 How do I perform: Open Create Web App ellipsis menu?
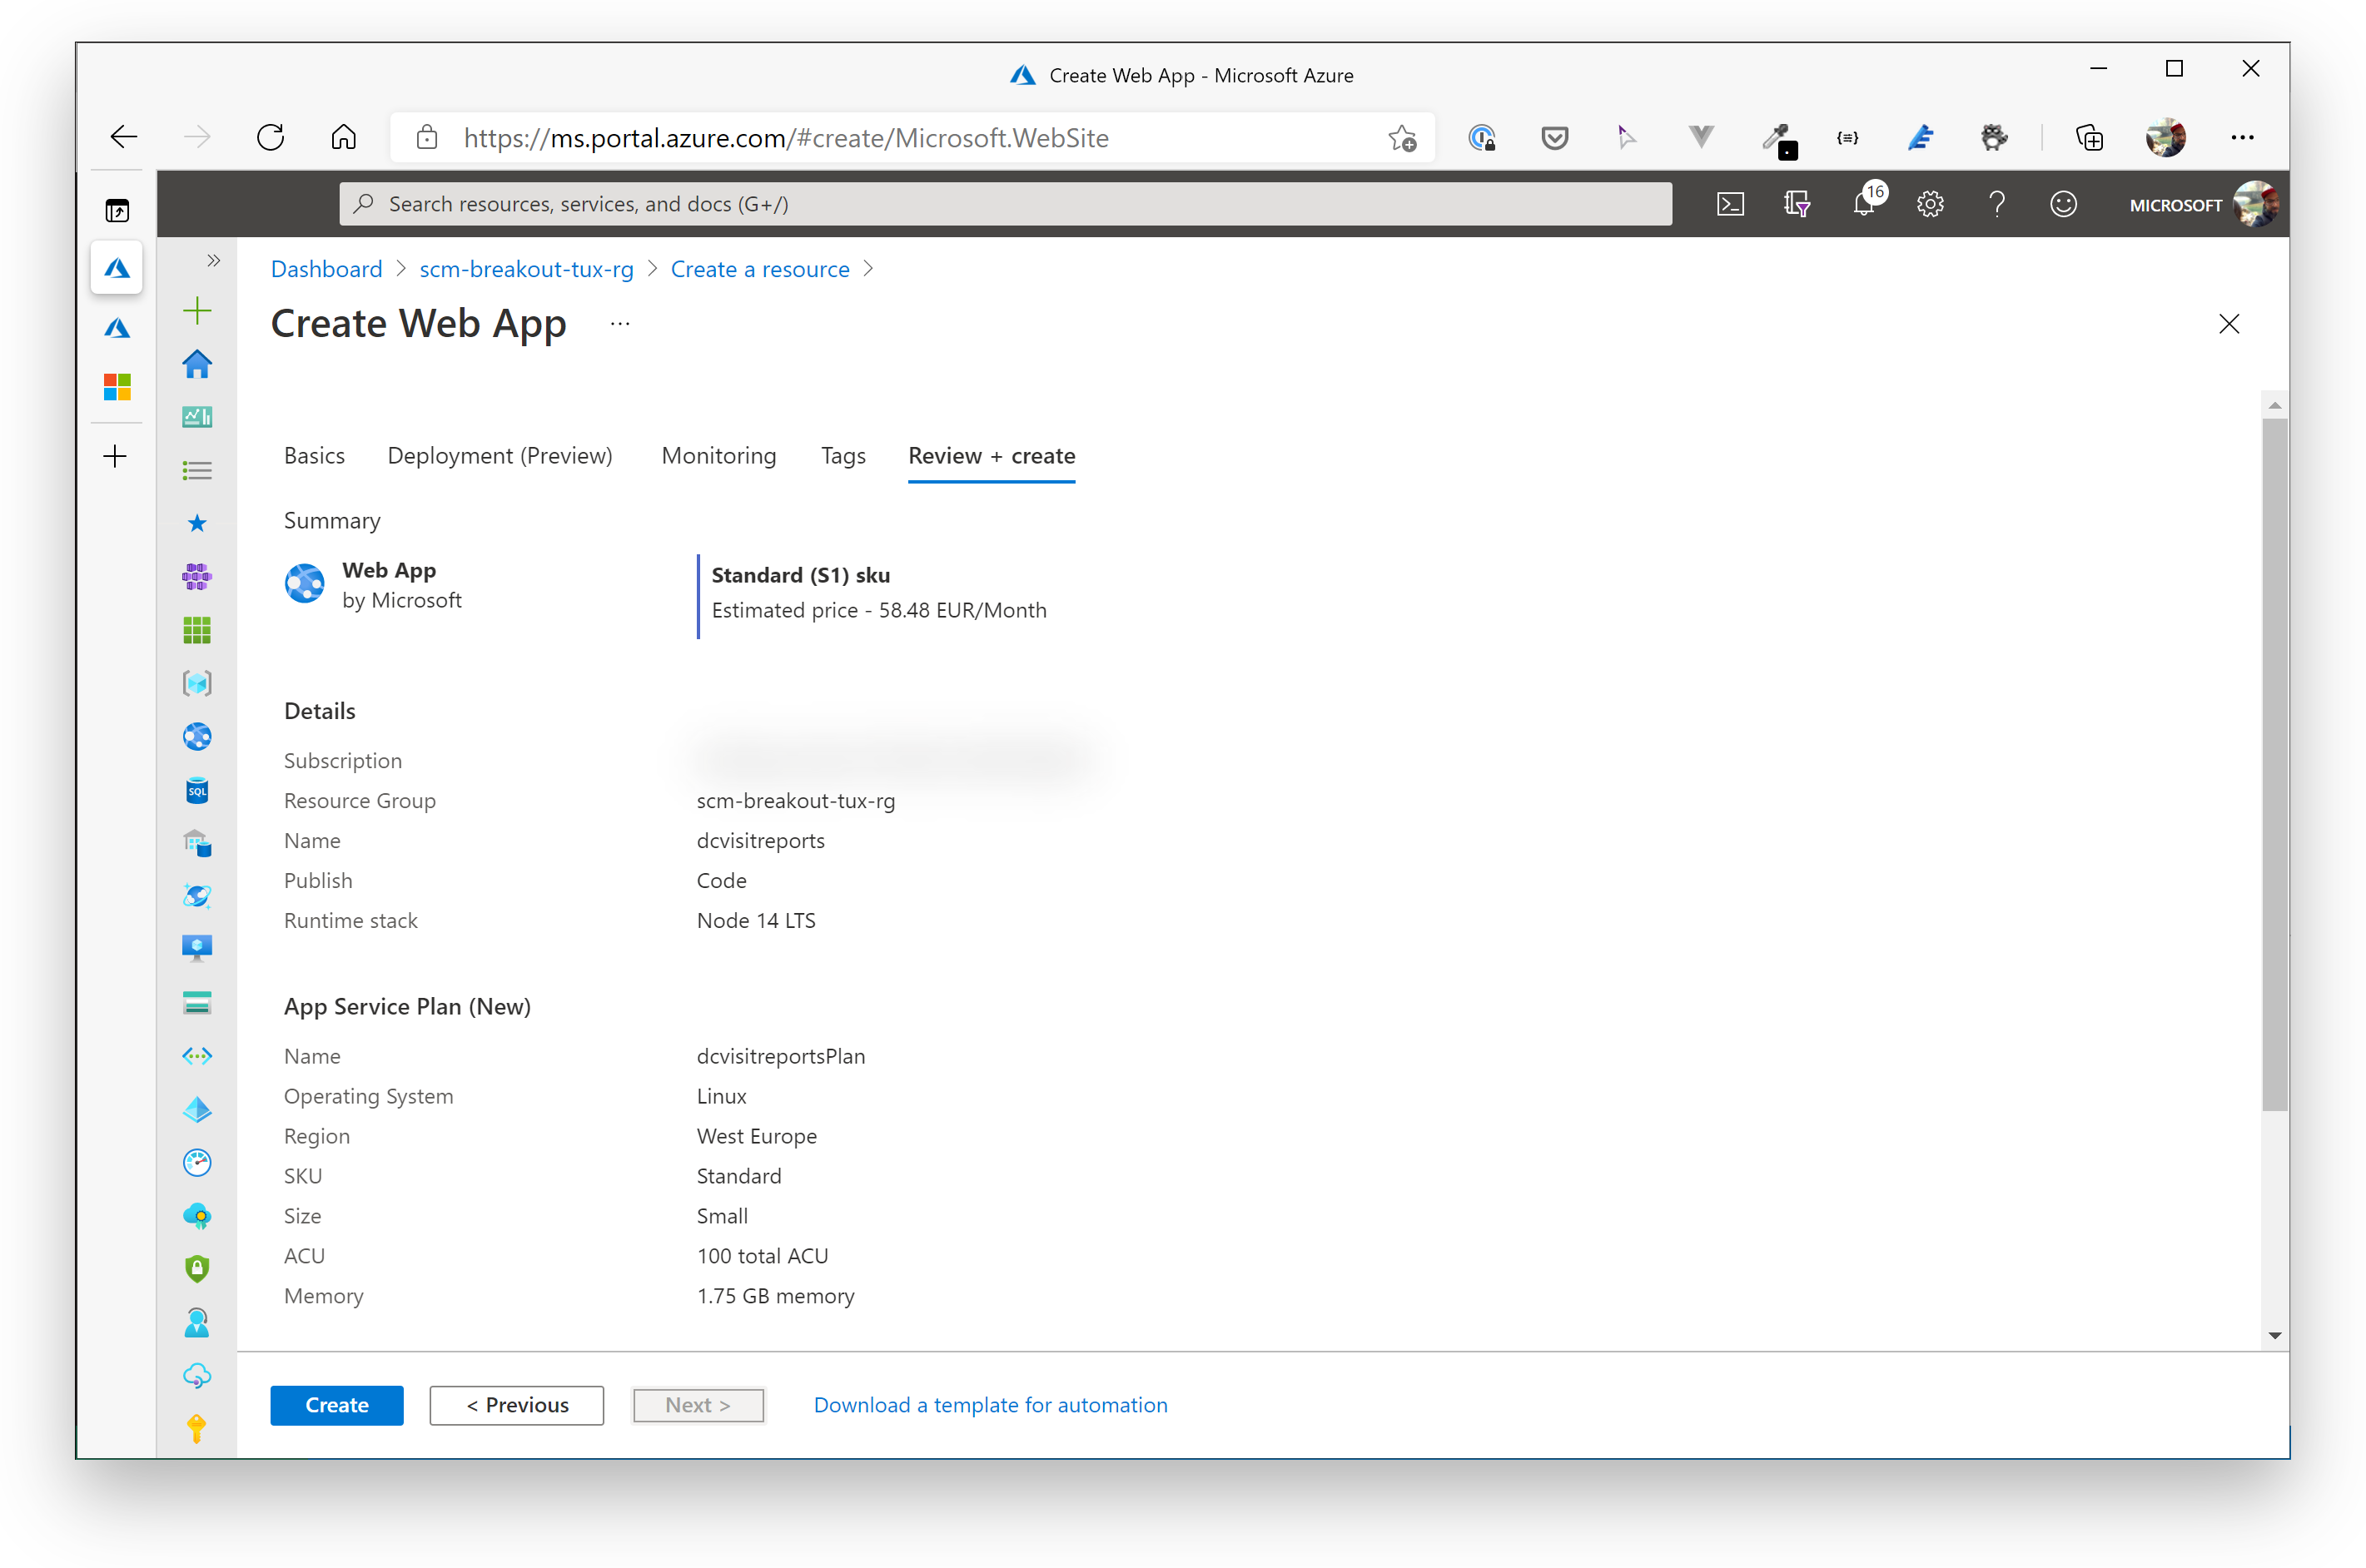pos(620,324)
